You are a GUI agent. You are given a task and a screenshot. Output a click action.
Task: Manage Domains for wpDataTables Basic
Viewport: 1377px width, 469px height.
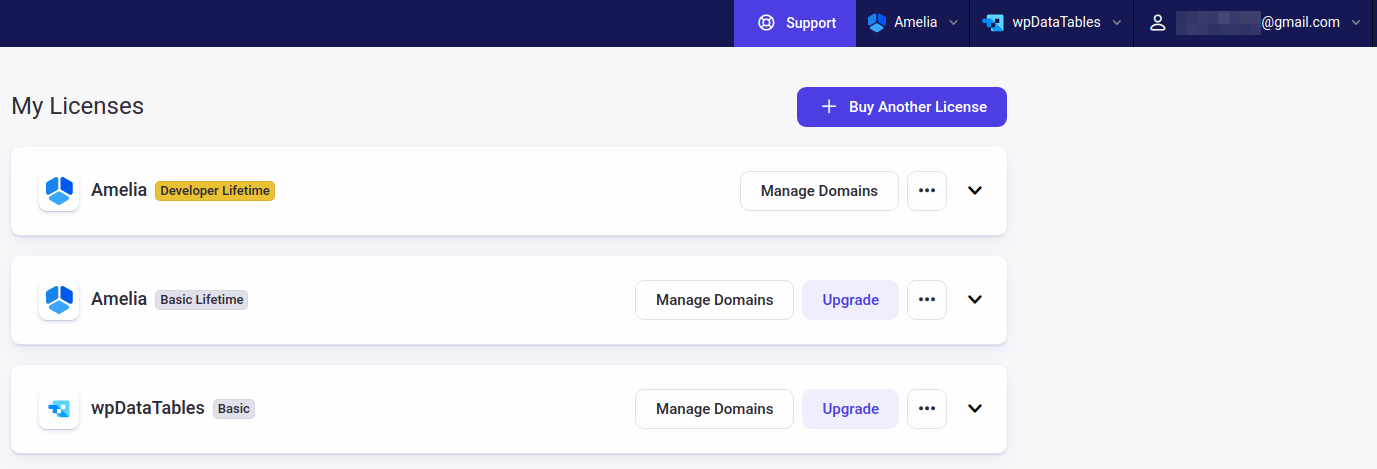714,409
